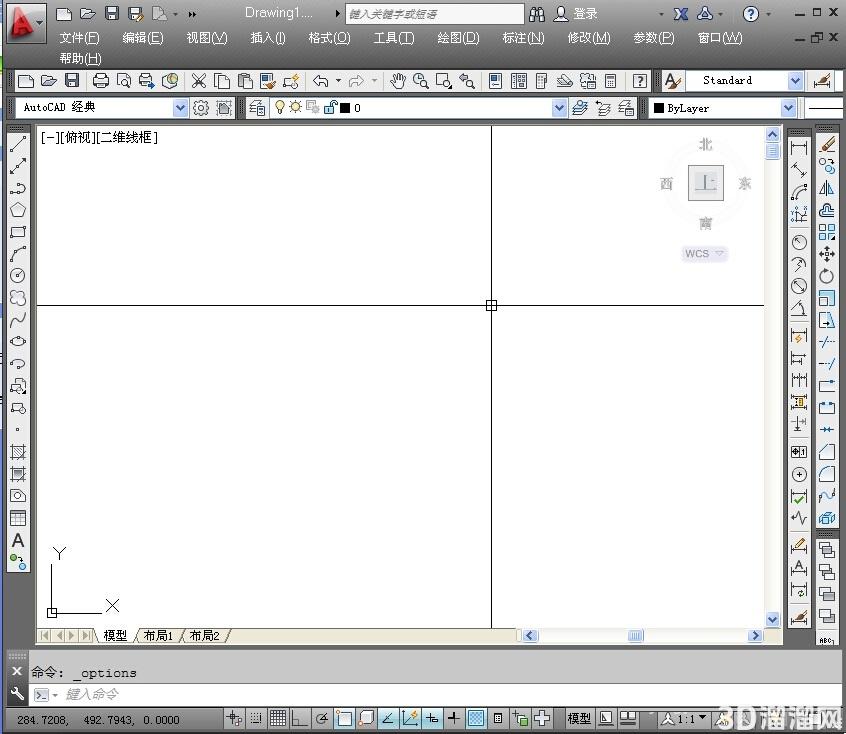Open the application menu A logo button
The height and width of the screenshot is (734, 846).
click(25, 23)
